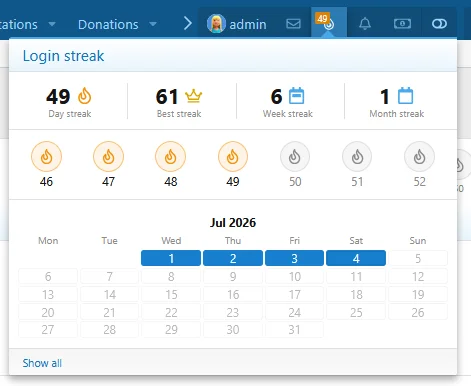Select the grey day 50 flame badge
The image size is (471, 386).
[x=295, y=156]
